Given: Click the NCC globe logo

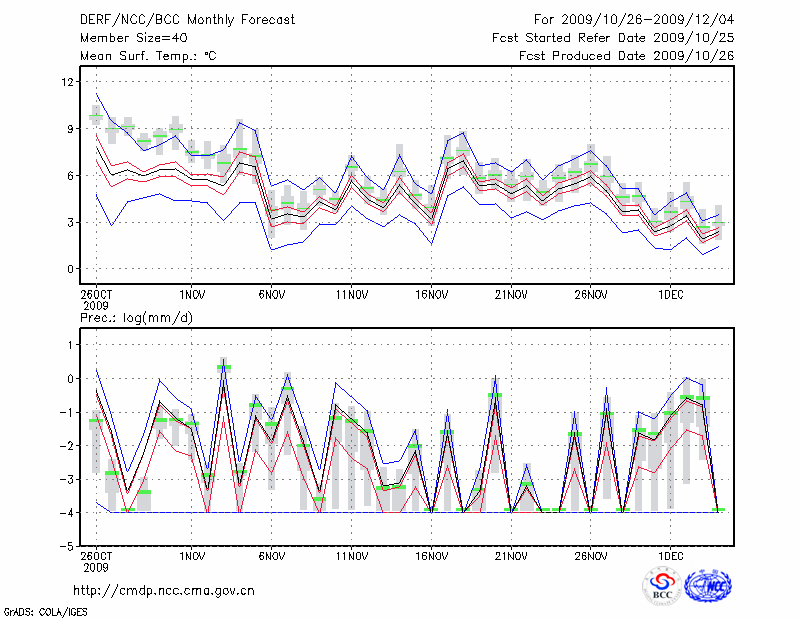Looking at the screenshot, I should click(x=708, y=586).
